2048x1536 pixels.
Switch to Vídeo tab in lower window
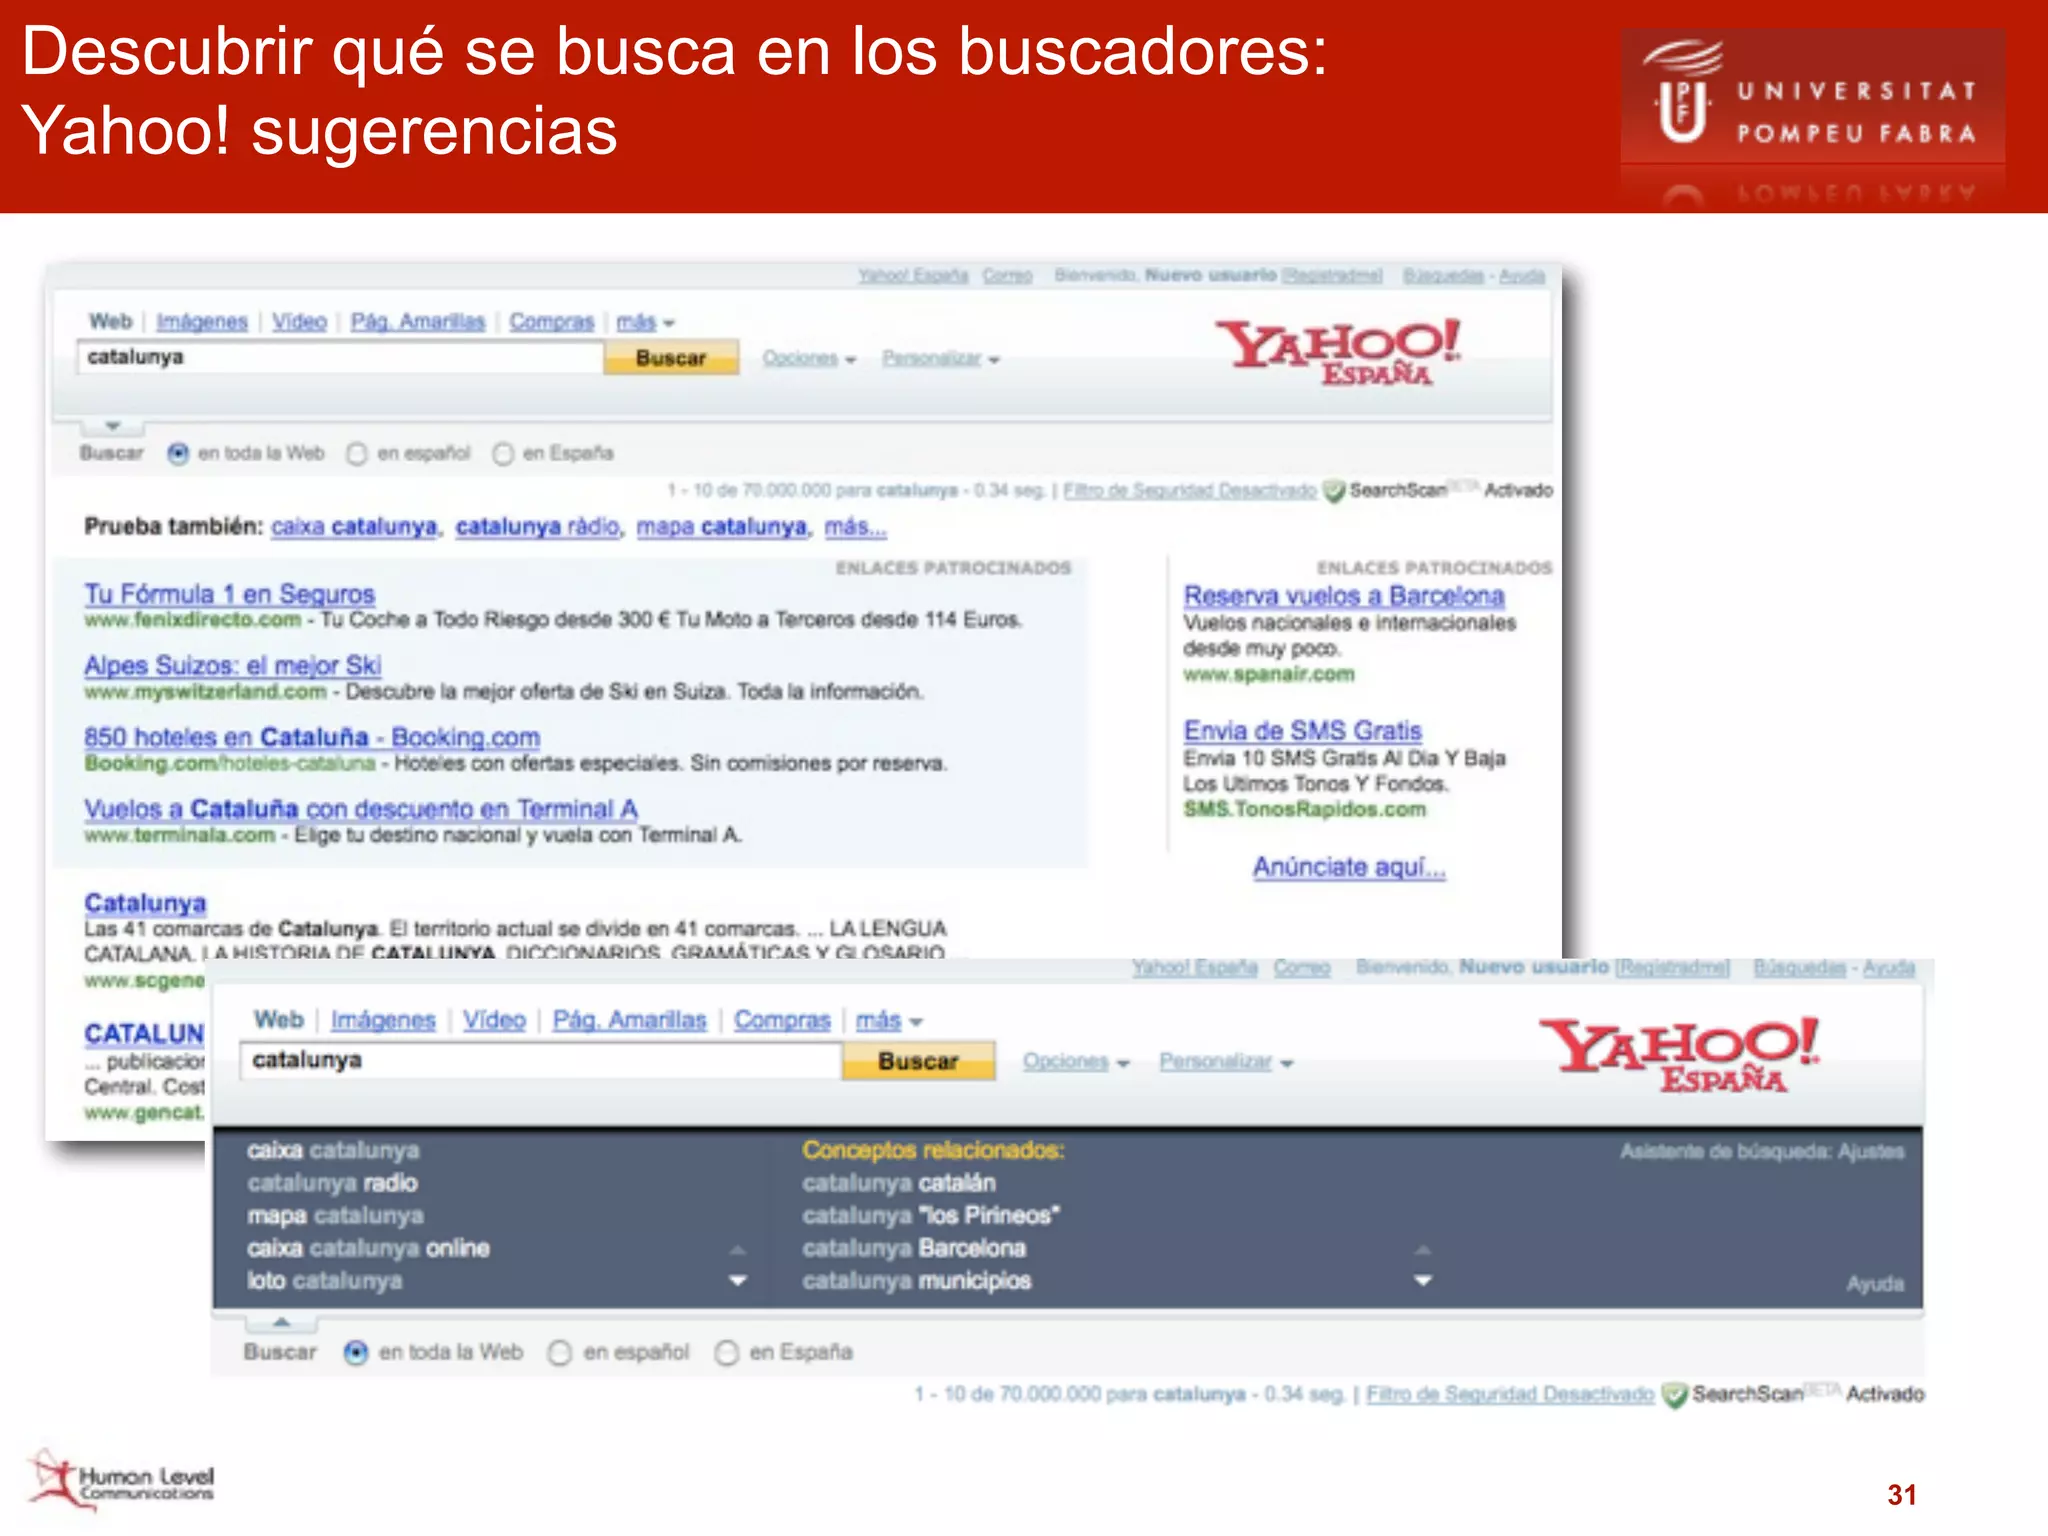tap(494, 1020)
